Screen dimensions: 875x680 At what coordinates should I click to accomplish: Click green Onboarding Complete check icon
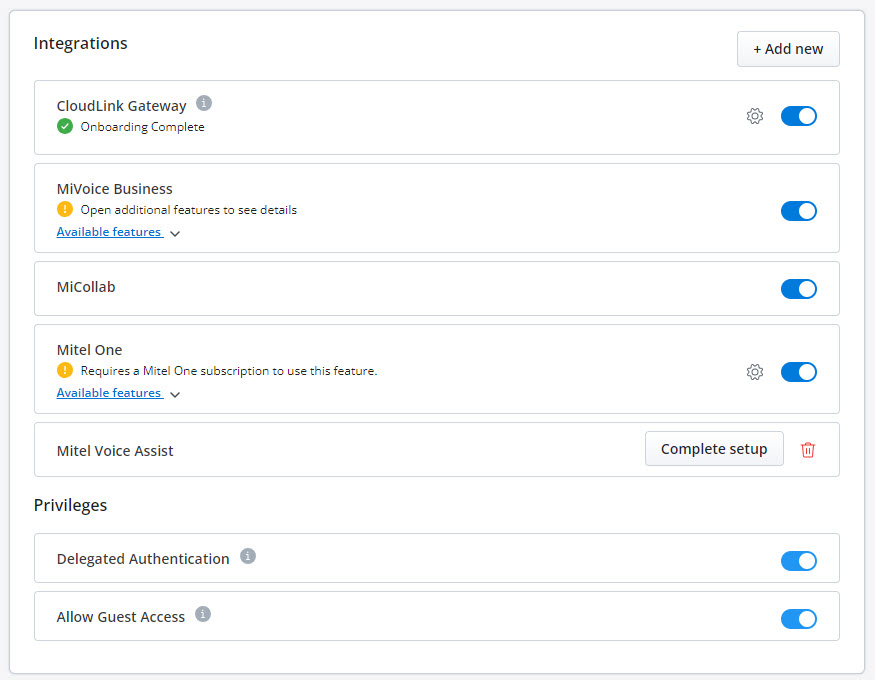(65, 127)
